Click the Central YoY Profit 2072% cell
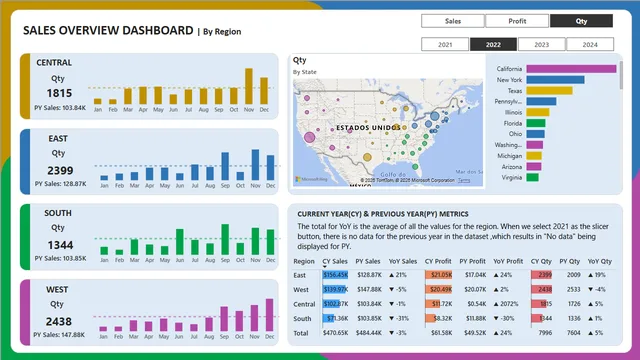 (x=506, y=304)
